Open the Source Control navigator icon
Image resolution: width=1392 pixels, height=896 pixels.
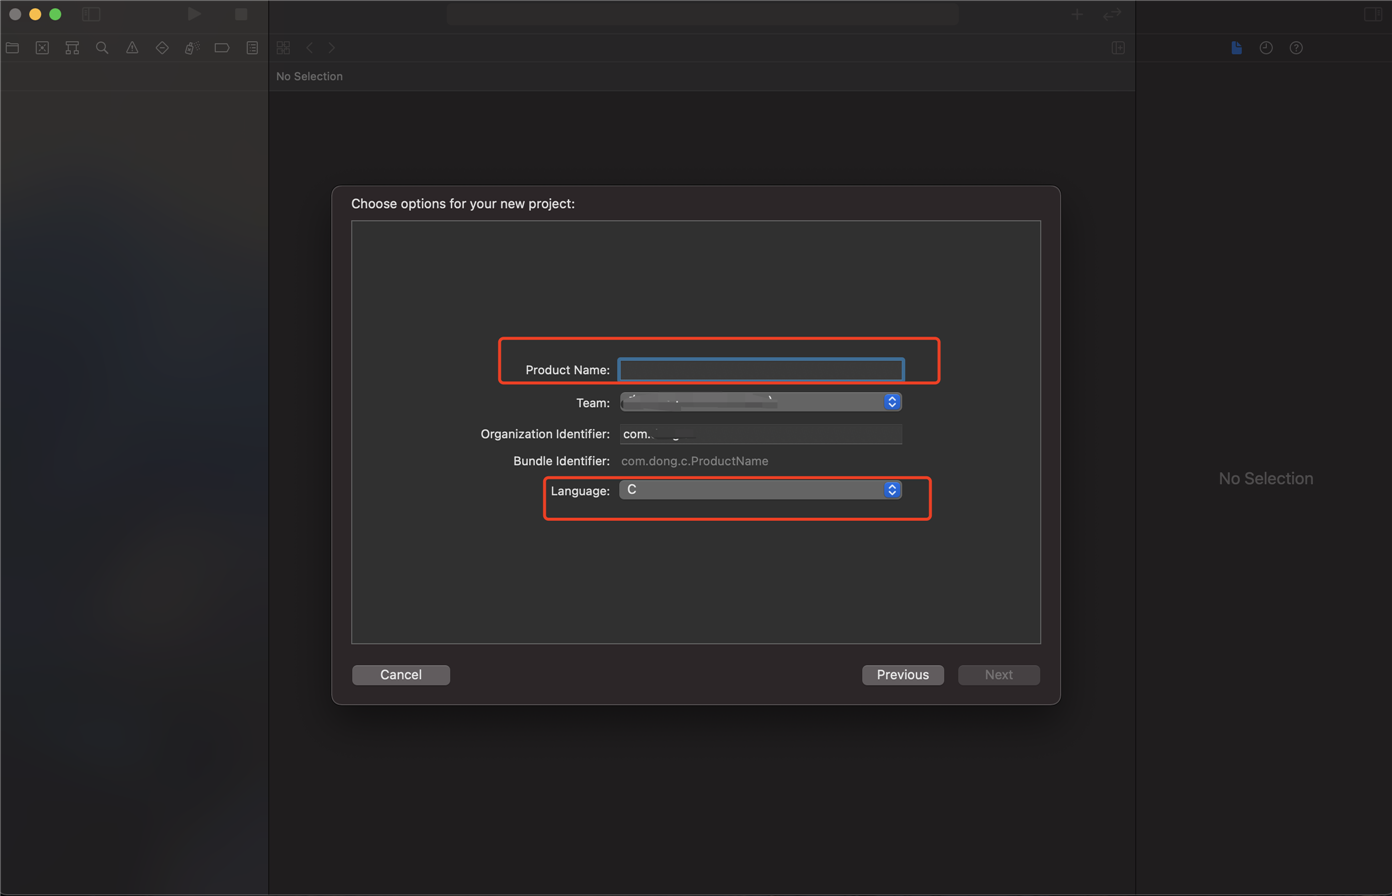42,47
